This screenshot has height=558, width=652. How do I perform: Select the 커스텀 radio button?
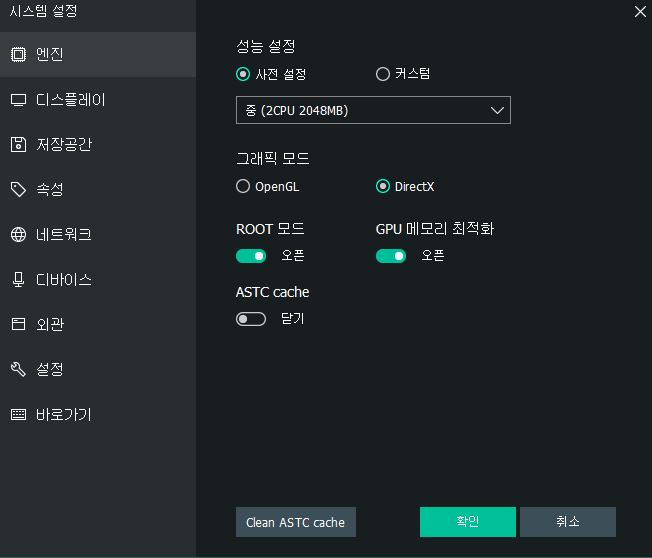point(383,74)
